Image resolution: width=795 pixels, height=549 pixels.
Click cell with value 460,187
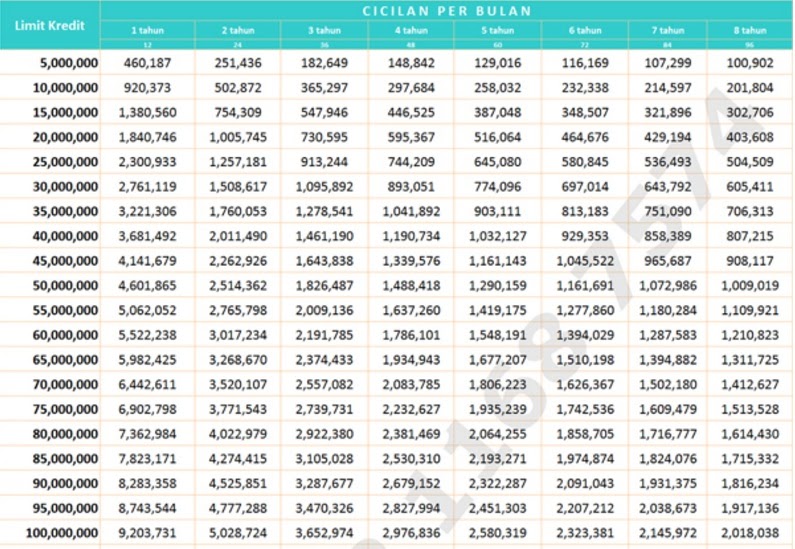point(148,63)
